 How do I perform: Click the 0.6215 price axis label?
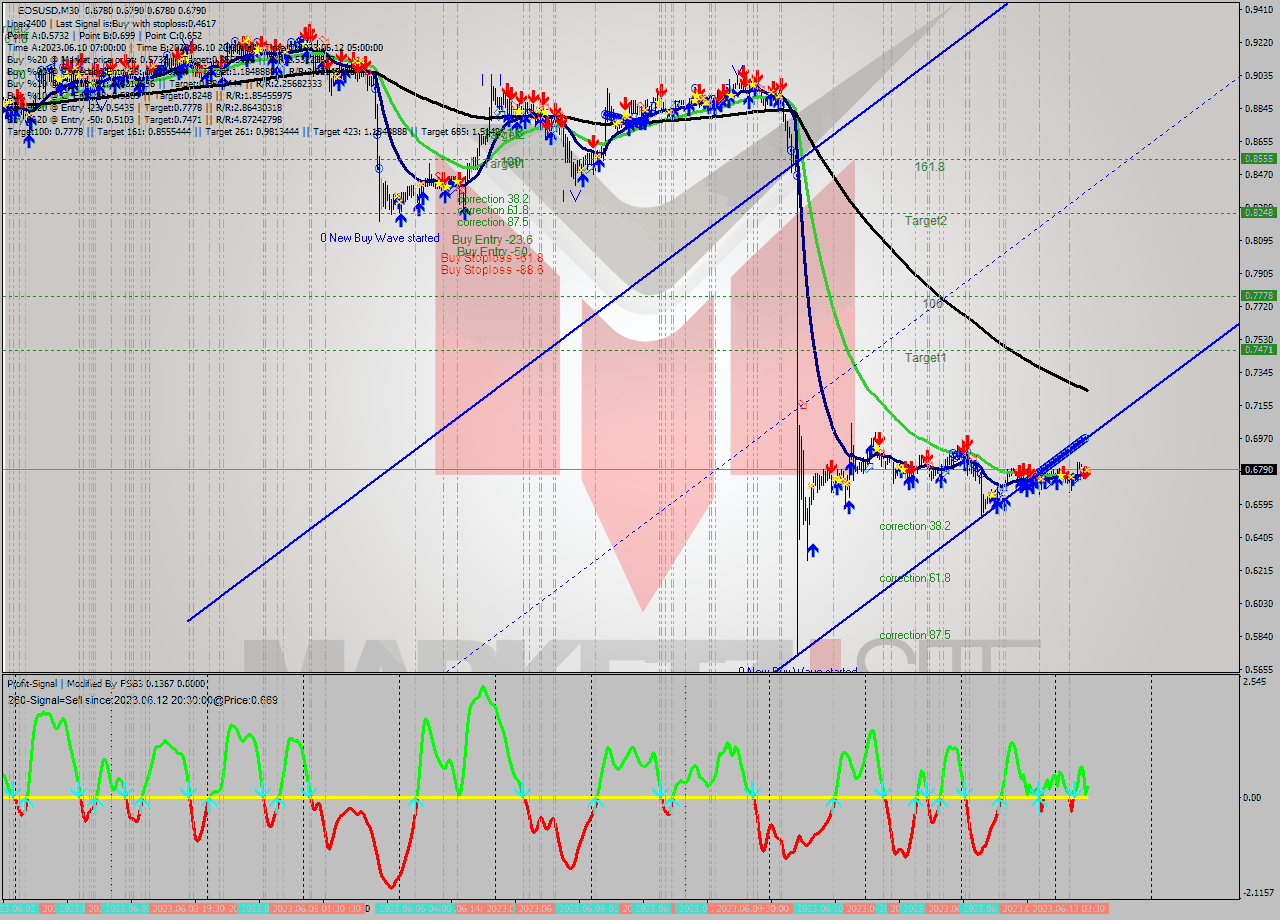click(x=1258, y=570)
